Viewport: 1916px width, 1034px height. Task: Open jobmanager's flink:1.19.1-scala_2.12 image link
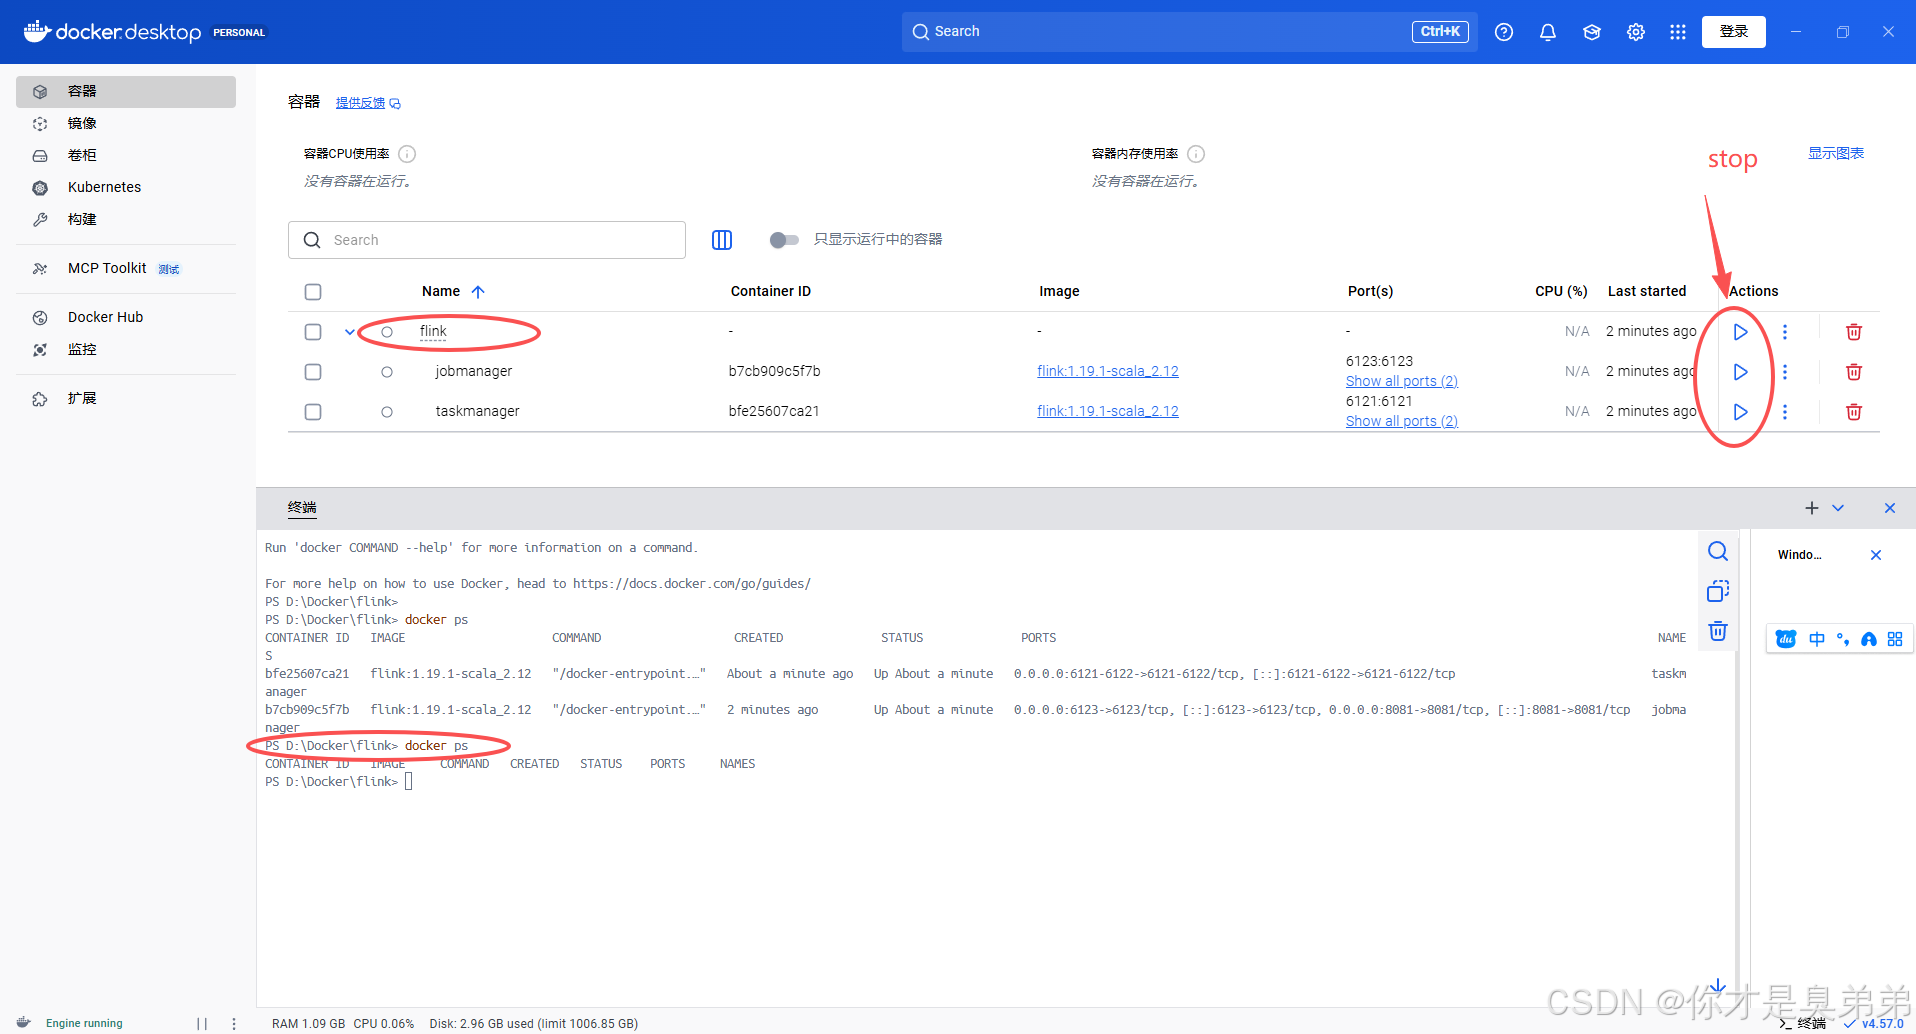(1108, 371)
